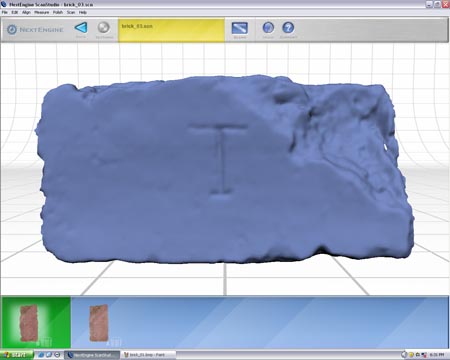Viewport: 450px width, 360px height.
Task: Click the blue Back arrow icon
Action: (x=81, y=28)
